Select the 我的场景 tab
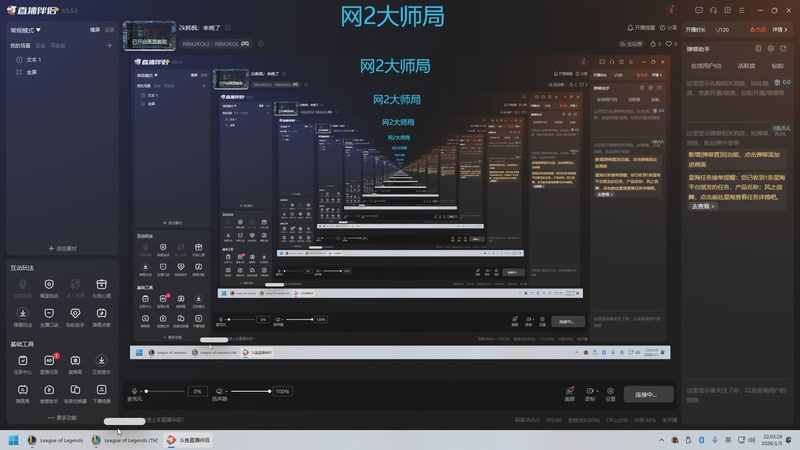Viewport: 800px width, 450px height. point(20,46)
